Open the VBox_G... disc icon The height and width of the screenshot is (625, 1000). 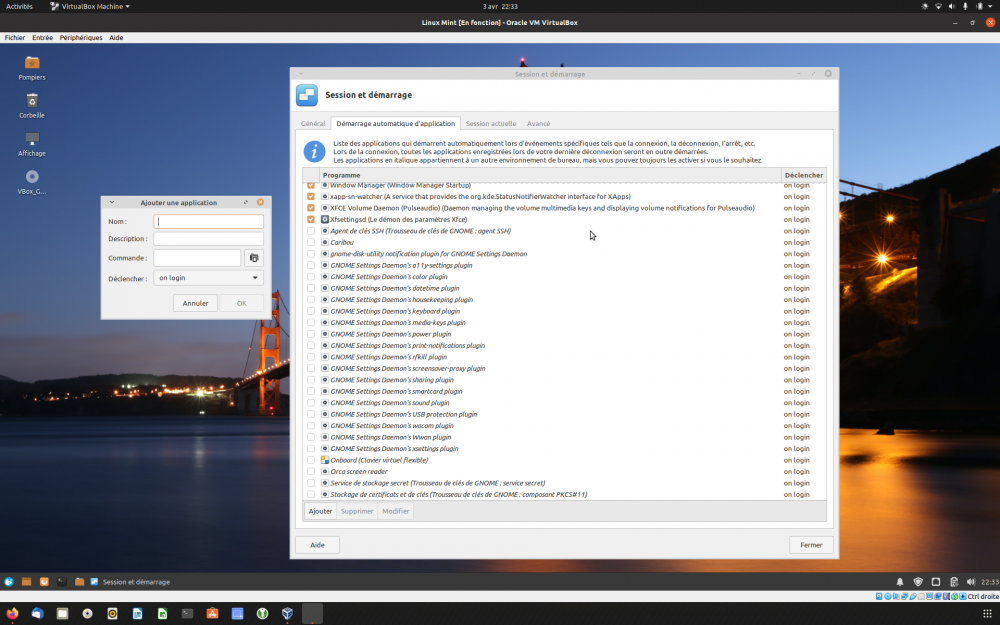pos(32,177)
